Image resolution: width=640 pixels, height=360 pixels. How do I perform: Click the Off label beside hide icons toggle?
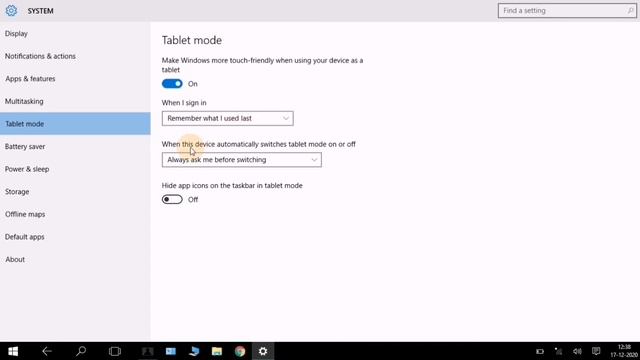click(193, 200)
